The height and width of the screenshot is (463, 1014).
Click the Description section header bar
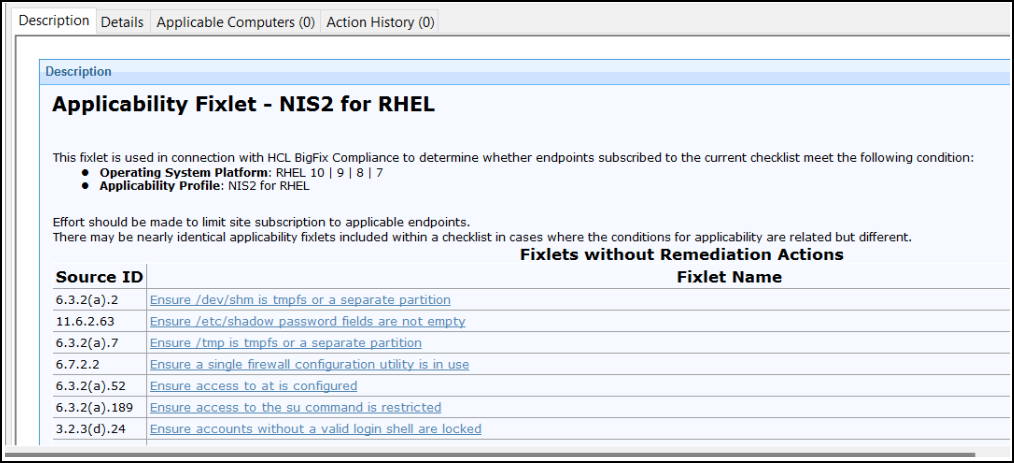525,72
